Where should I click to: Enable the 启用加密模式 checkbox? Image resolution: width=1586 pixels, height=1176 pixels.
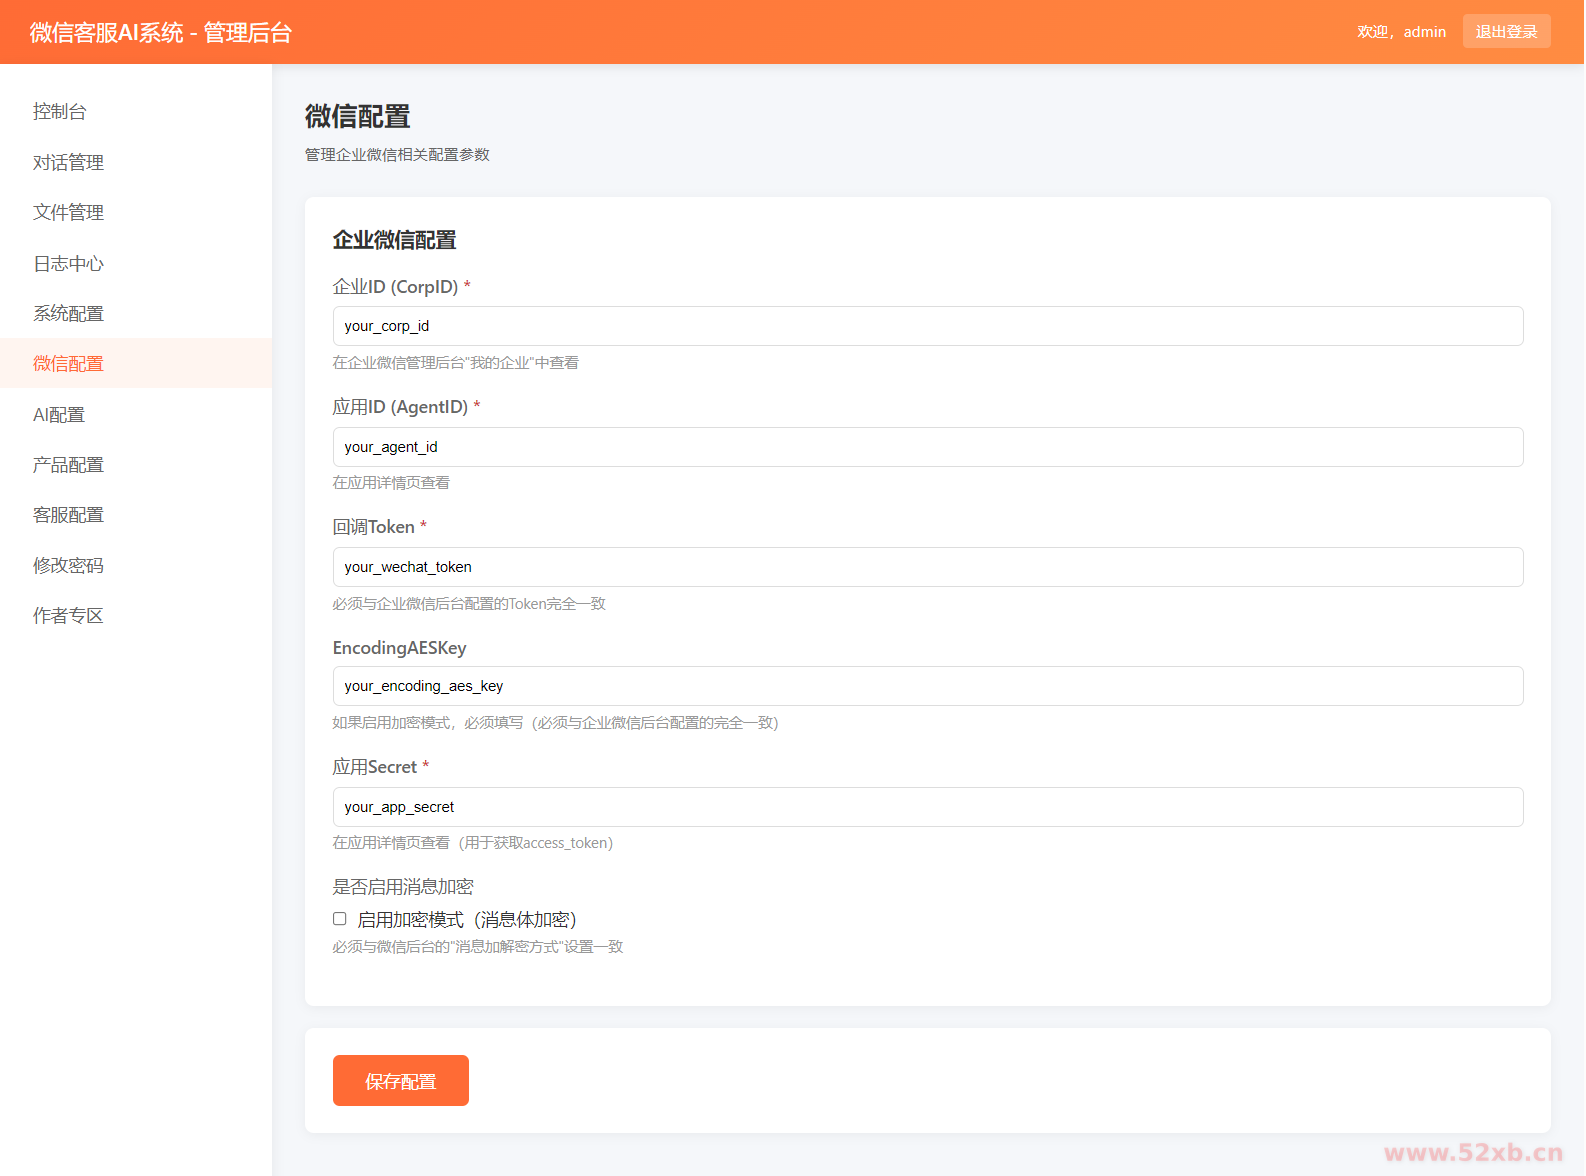pyautogui.click(x=340, y=919)
